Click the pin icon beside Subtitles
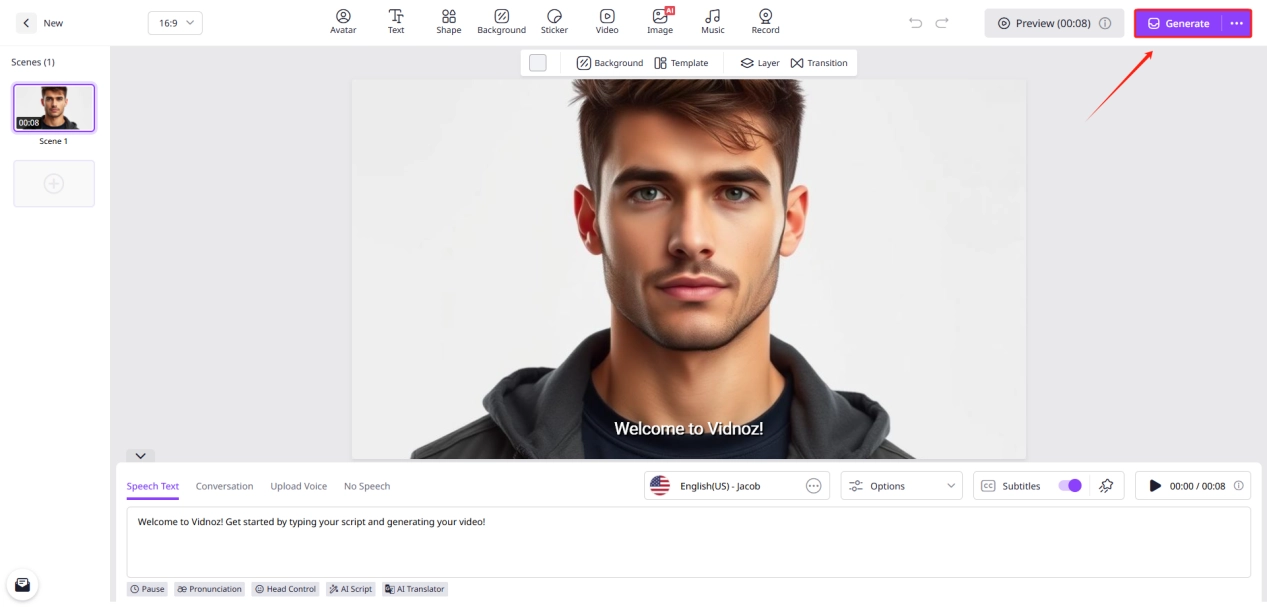This screenshot has width=1267, height=607. 1106,486
